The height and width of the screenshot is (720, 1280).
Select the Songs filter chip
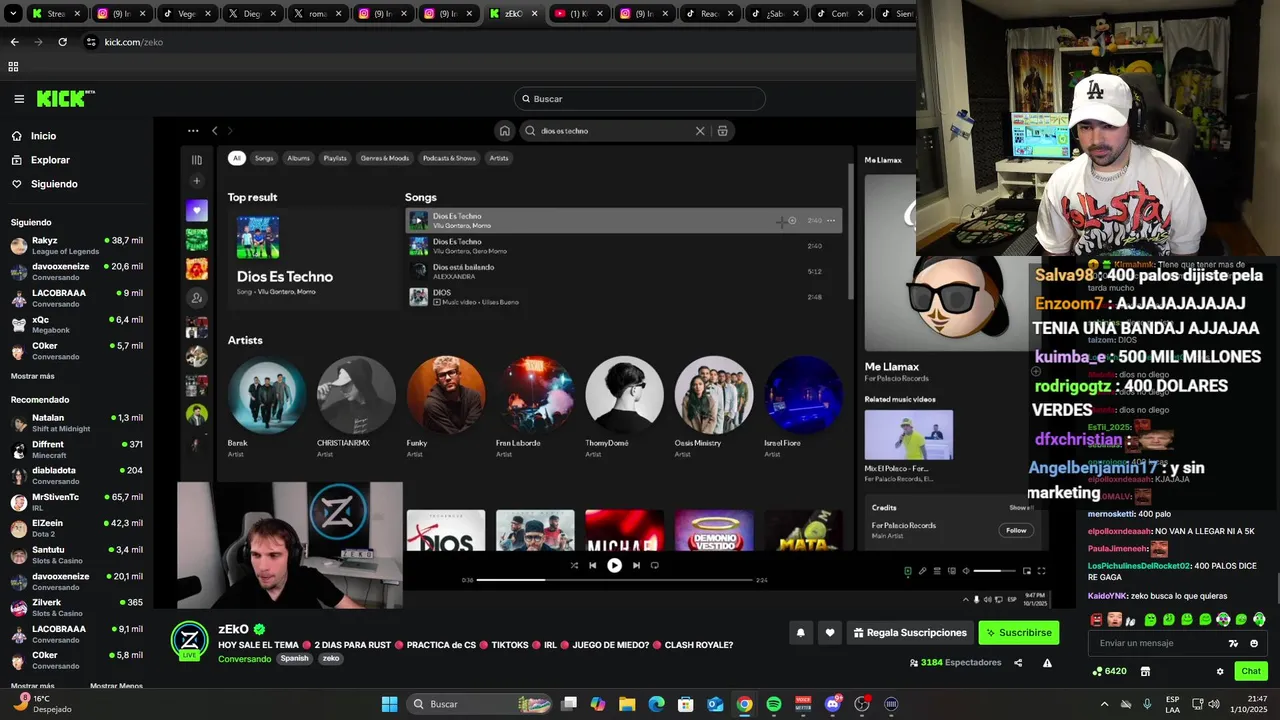[x=264, y=158]
